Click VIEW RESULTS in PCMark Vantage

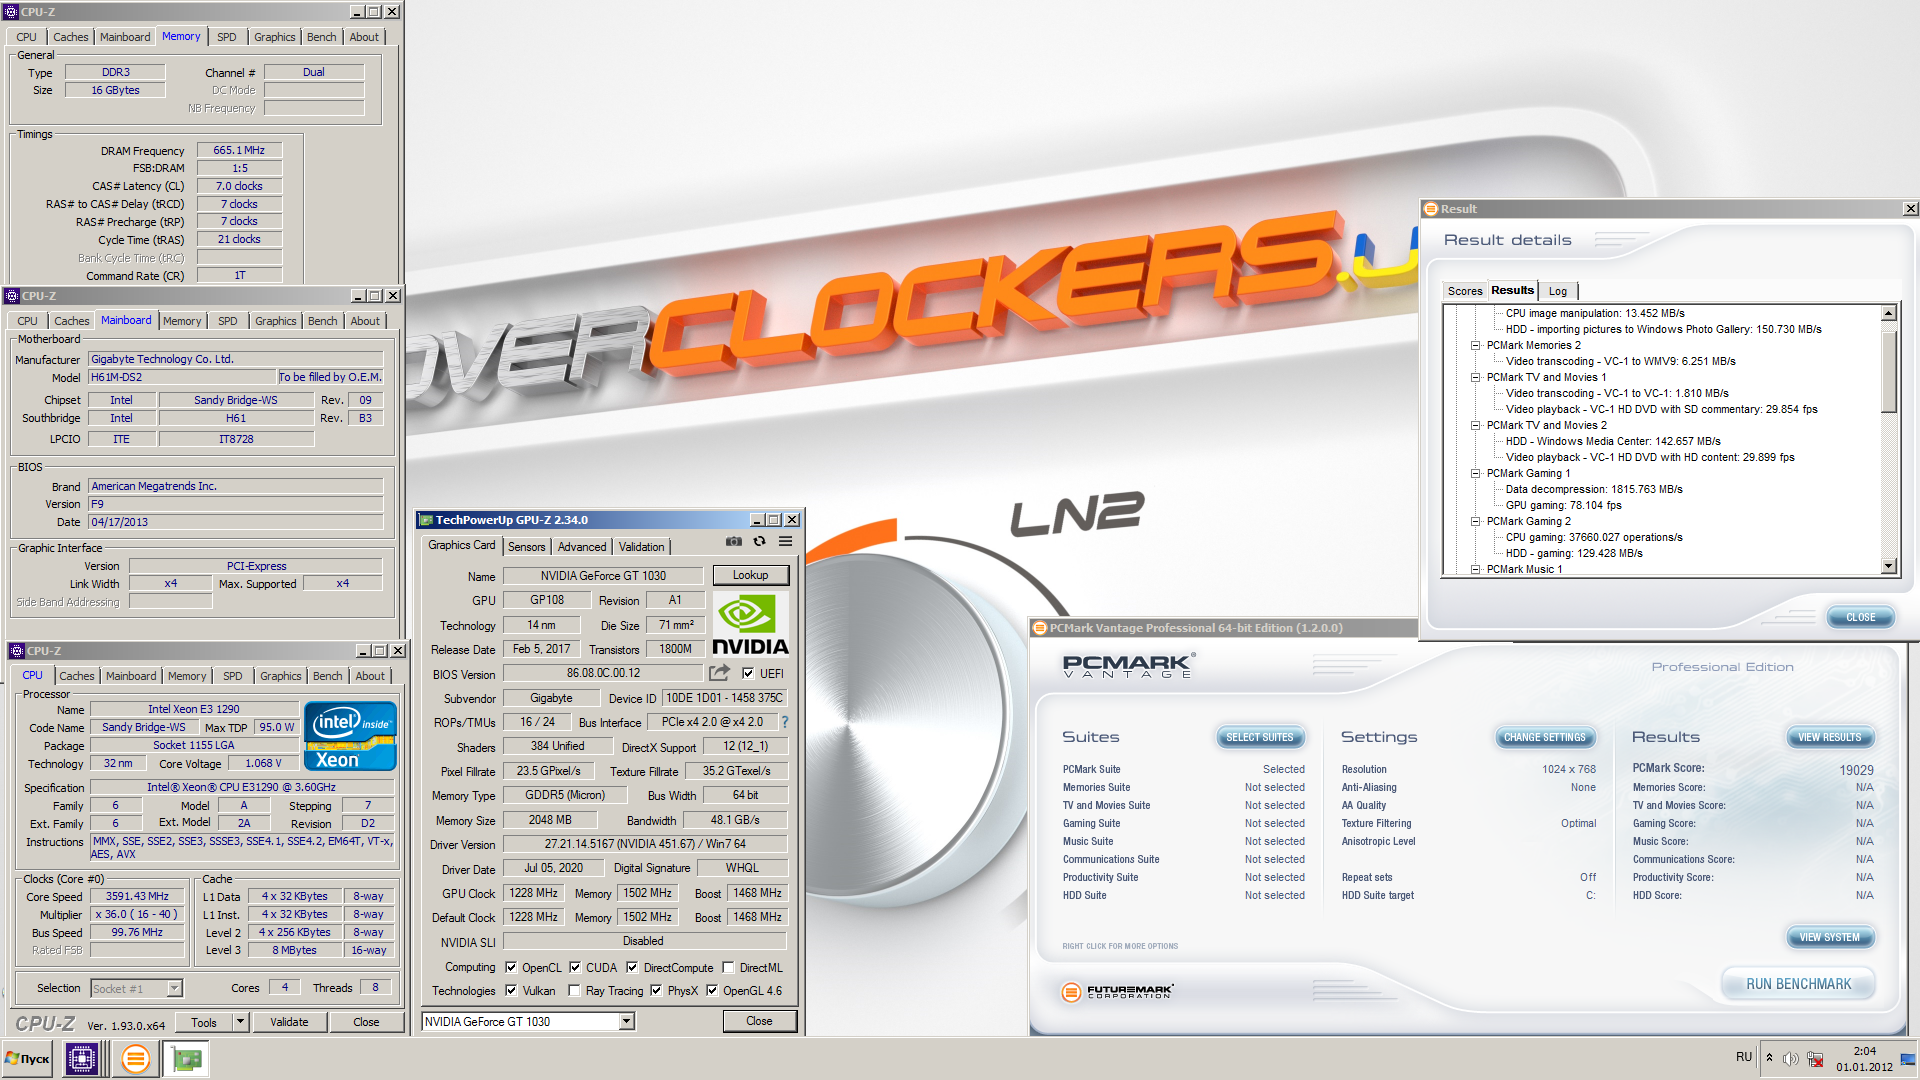point(1829,737)
